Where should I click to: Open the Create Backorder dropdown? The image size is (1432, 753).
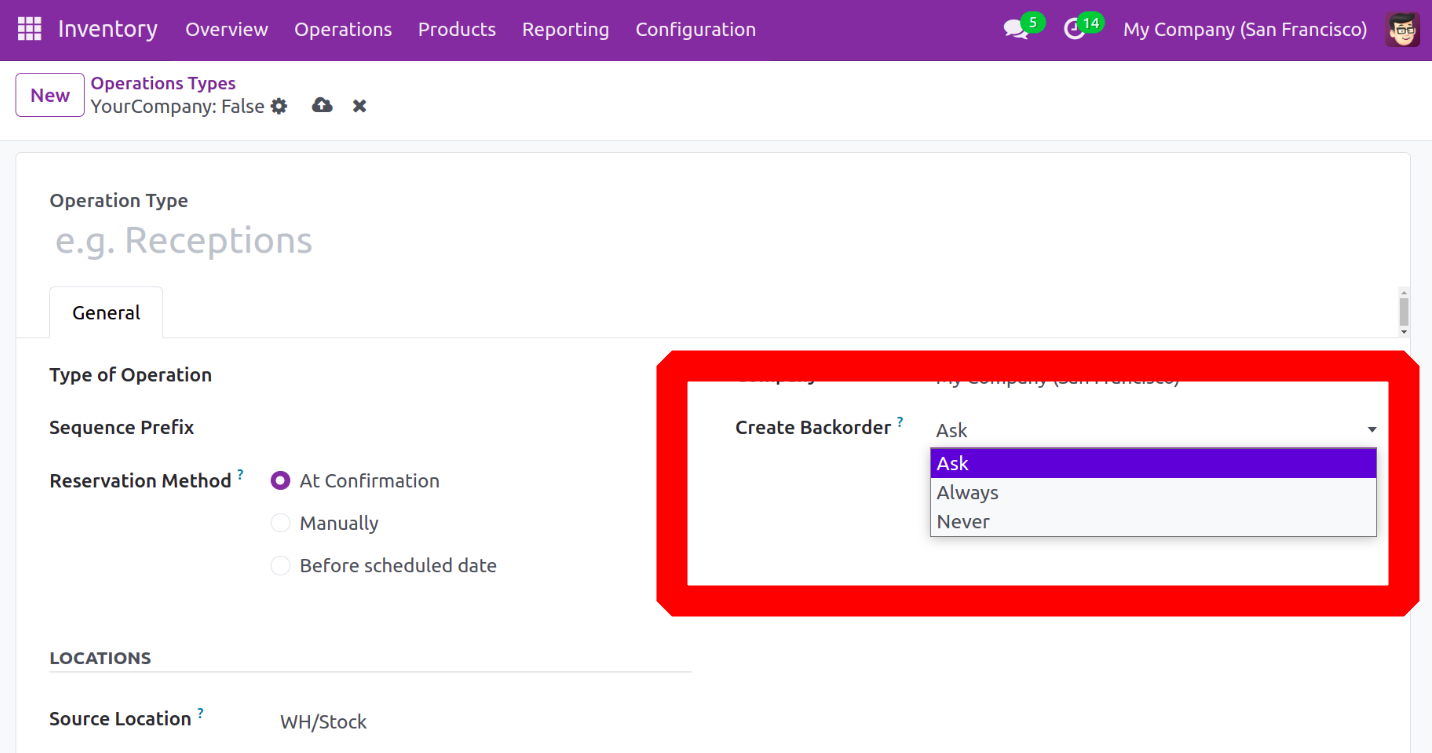(1156, 430)
